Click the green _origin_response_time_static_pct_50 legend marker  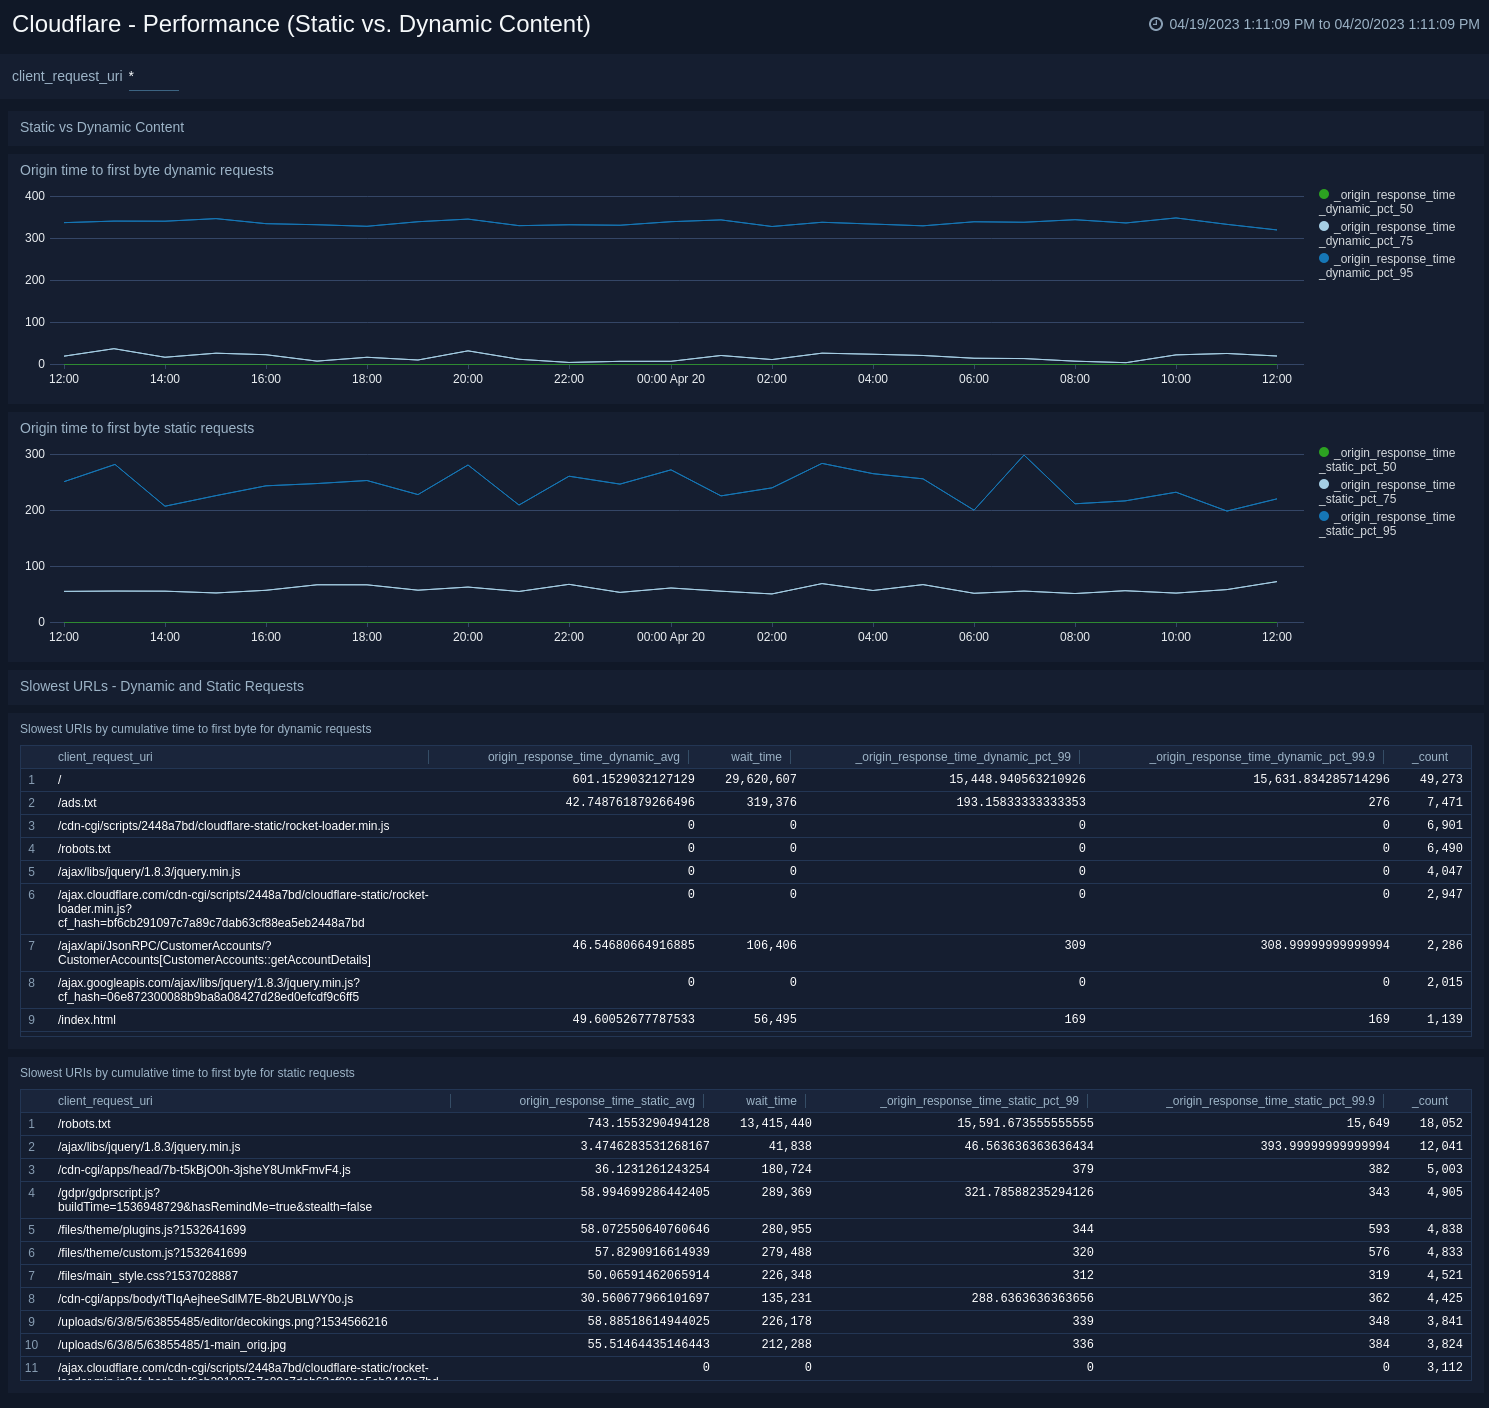[x=1322, y=452]
